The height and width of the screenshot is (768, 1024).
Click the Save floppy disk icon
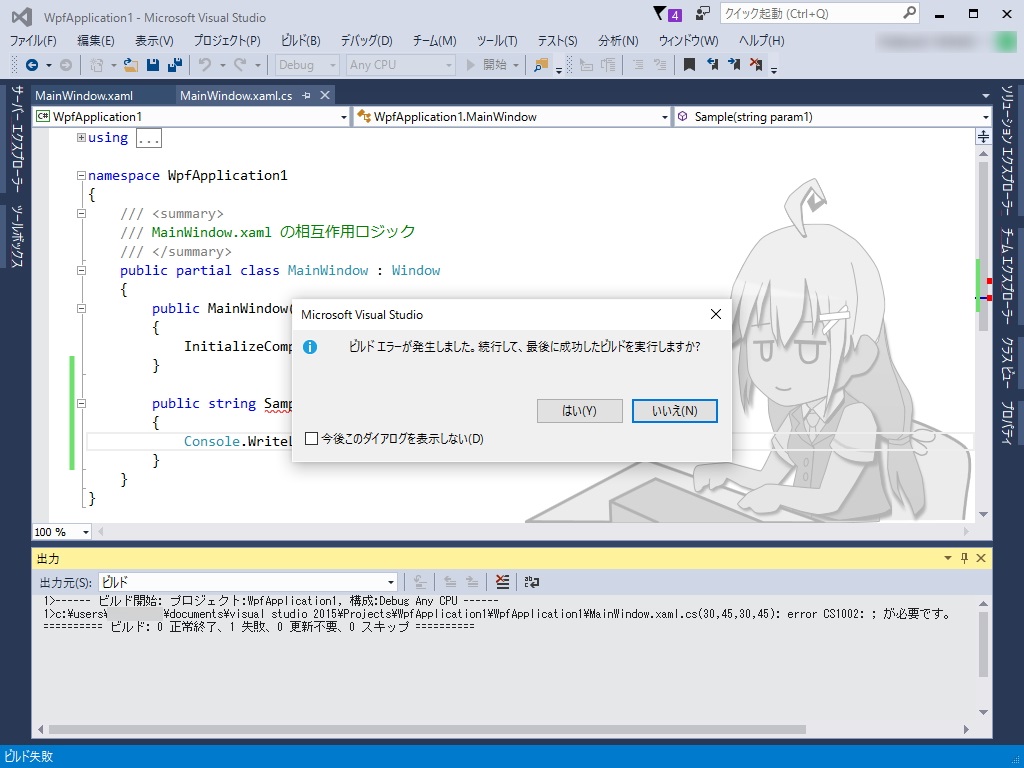[153, 65]
